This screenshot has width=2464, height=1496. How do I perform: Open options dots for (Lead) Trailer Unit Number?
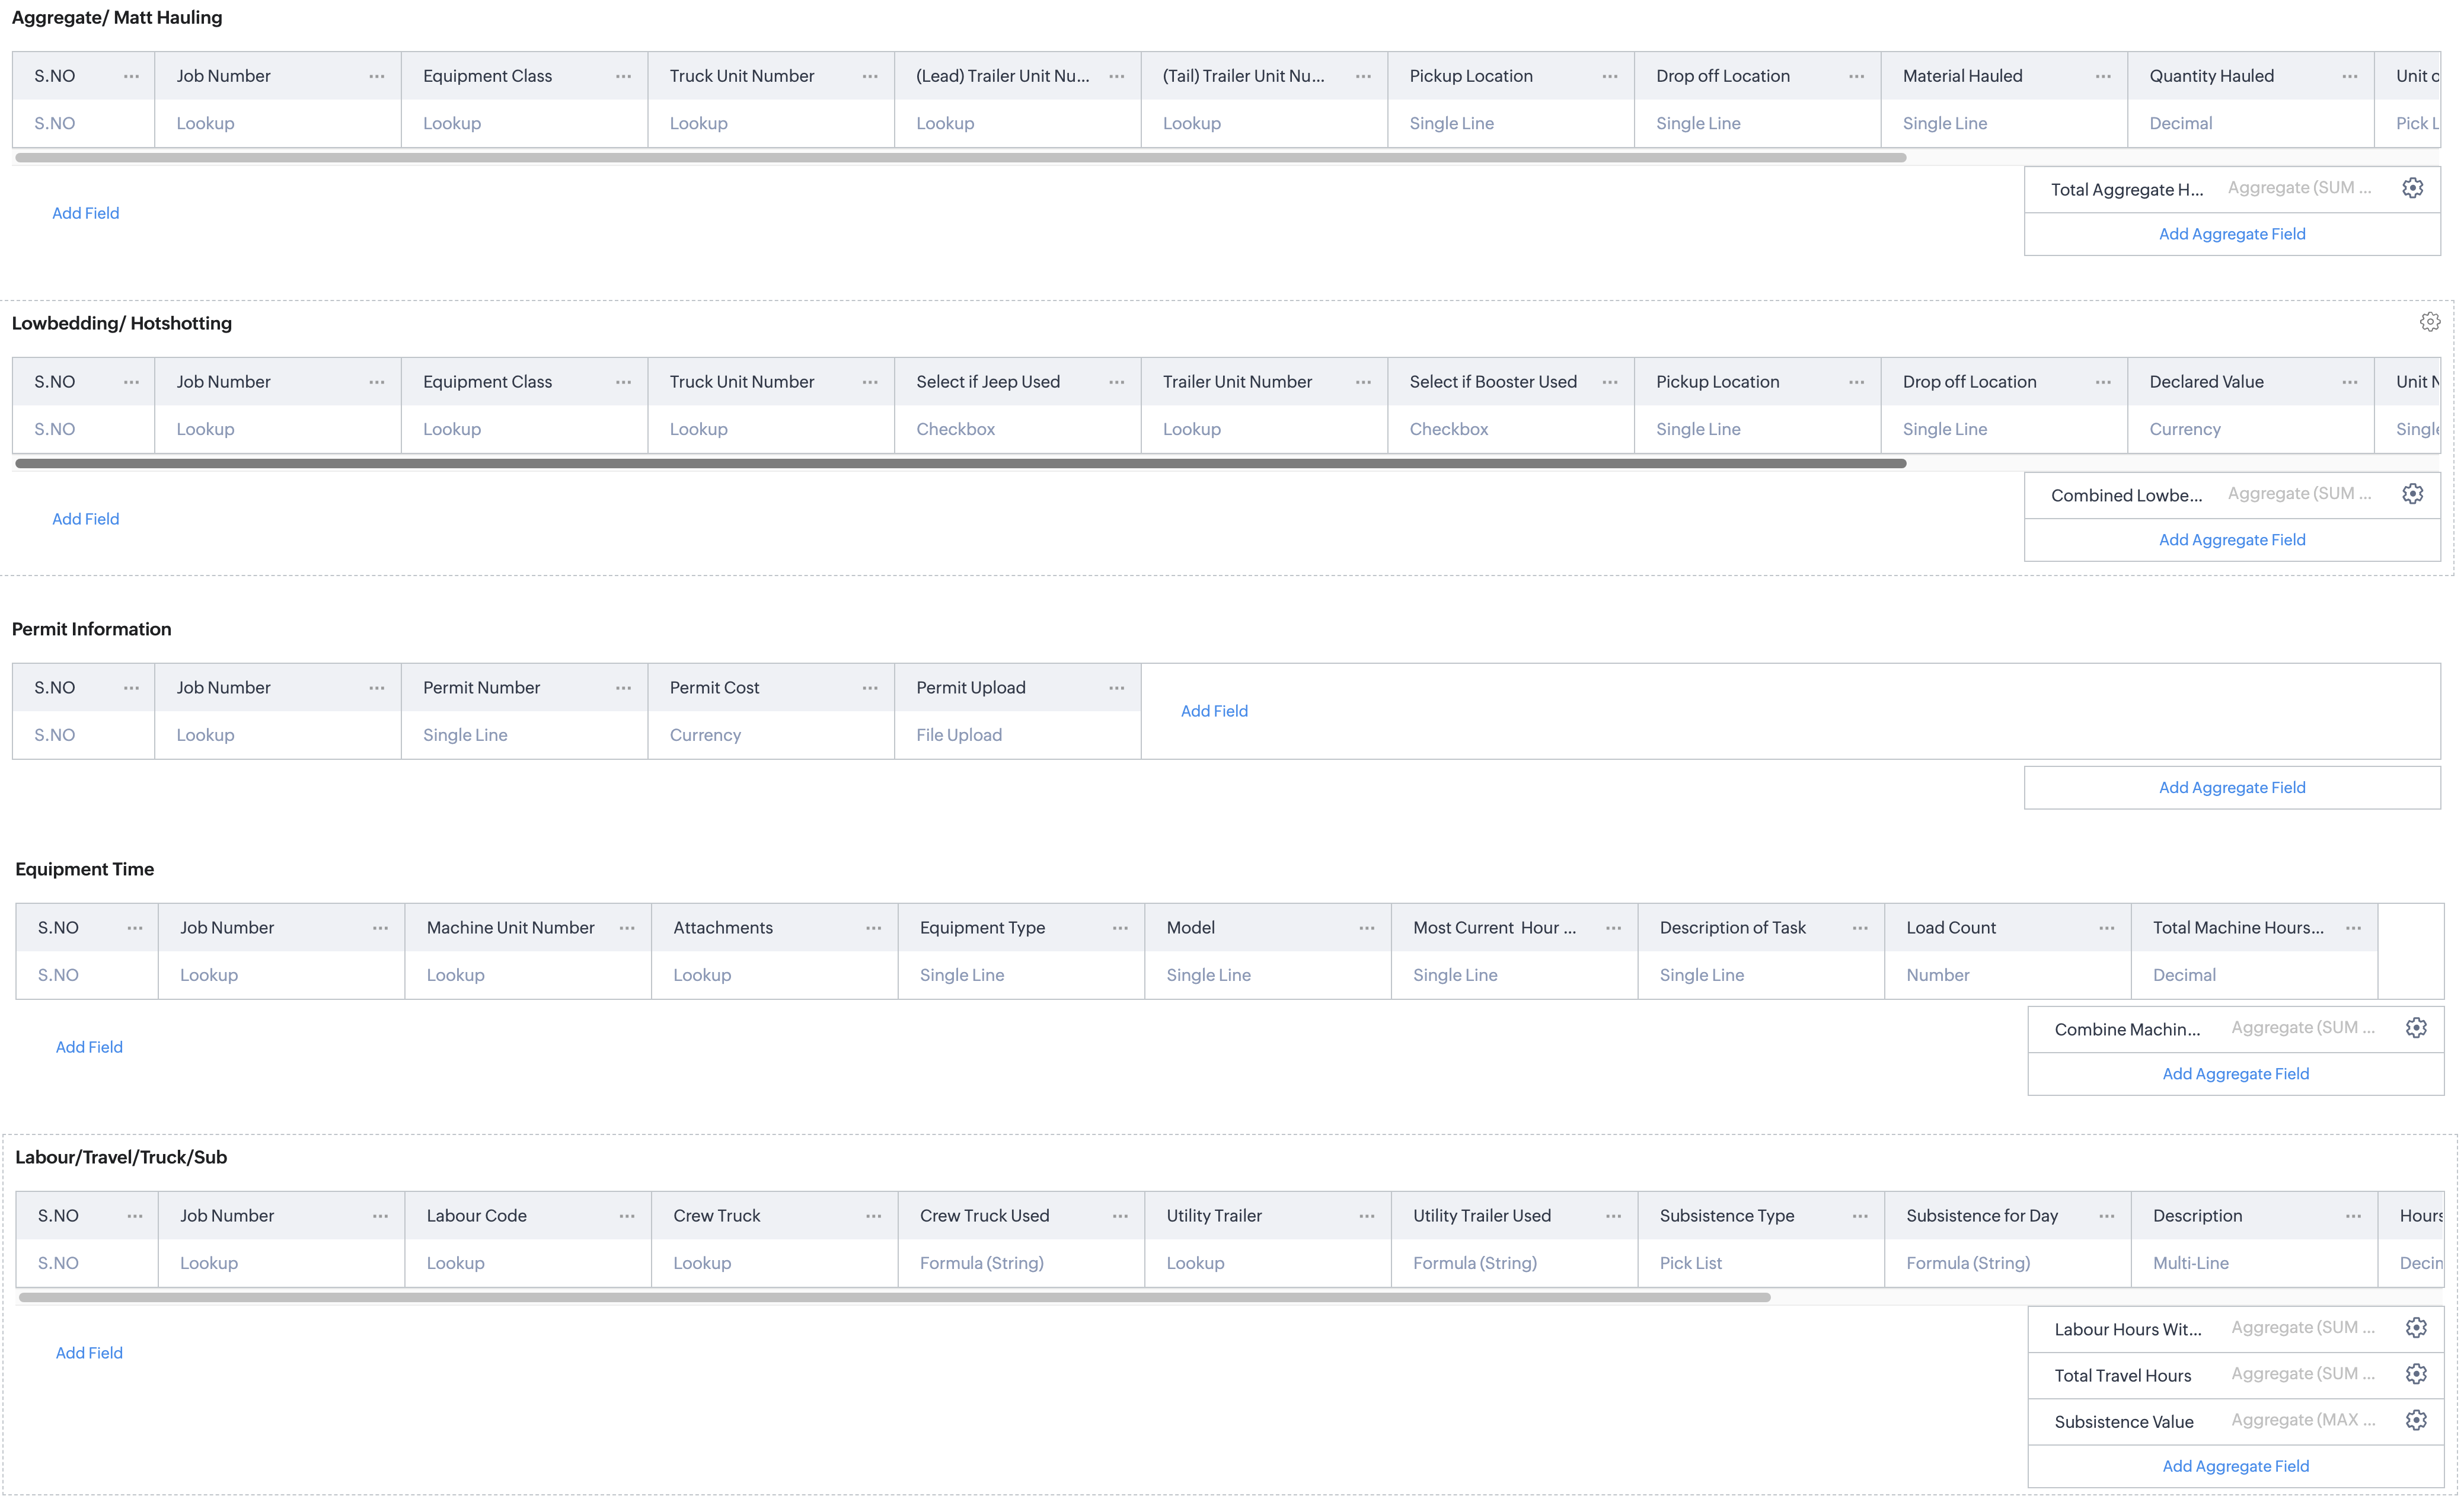click(1117, 76)
